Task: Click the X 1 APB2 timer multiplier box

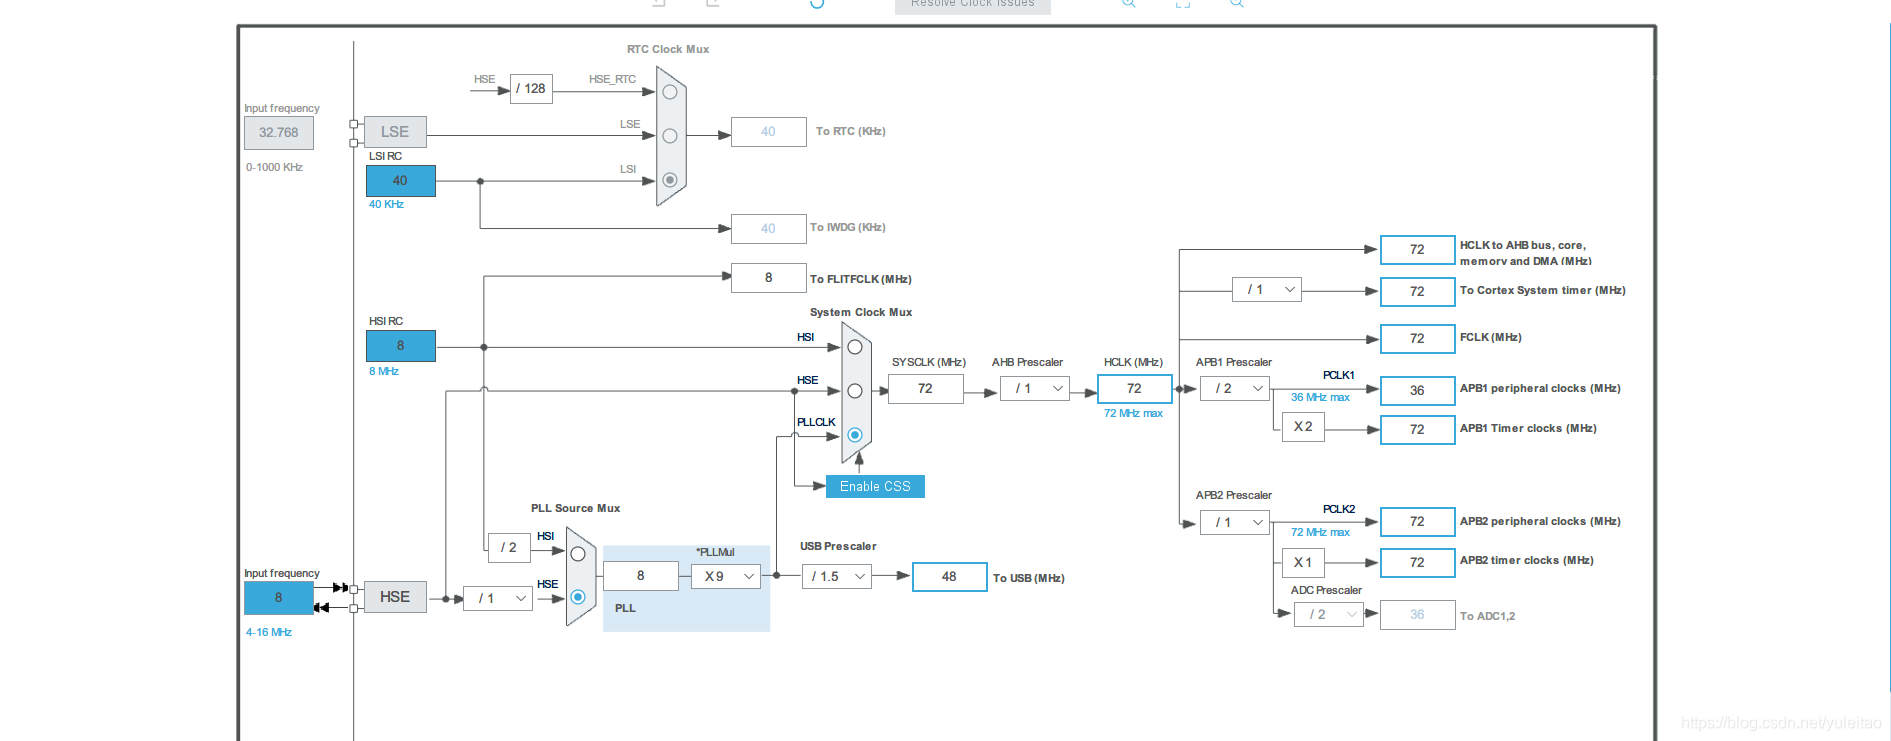Action: (x=1303, y=562)
